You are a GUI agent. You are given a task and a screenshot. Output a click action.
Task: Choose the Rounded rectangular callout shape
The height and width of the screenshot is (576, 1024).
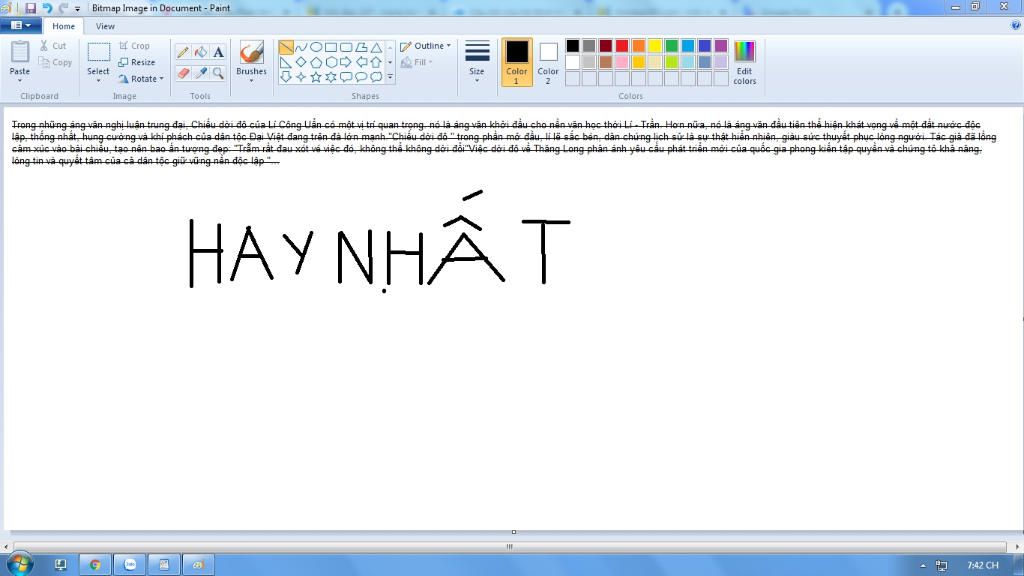[346, 77]
